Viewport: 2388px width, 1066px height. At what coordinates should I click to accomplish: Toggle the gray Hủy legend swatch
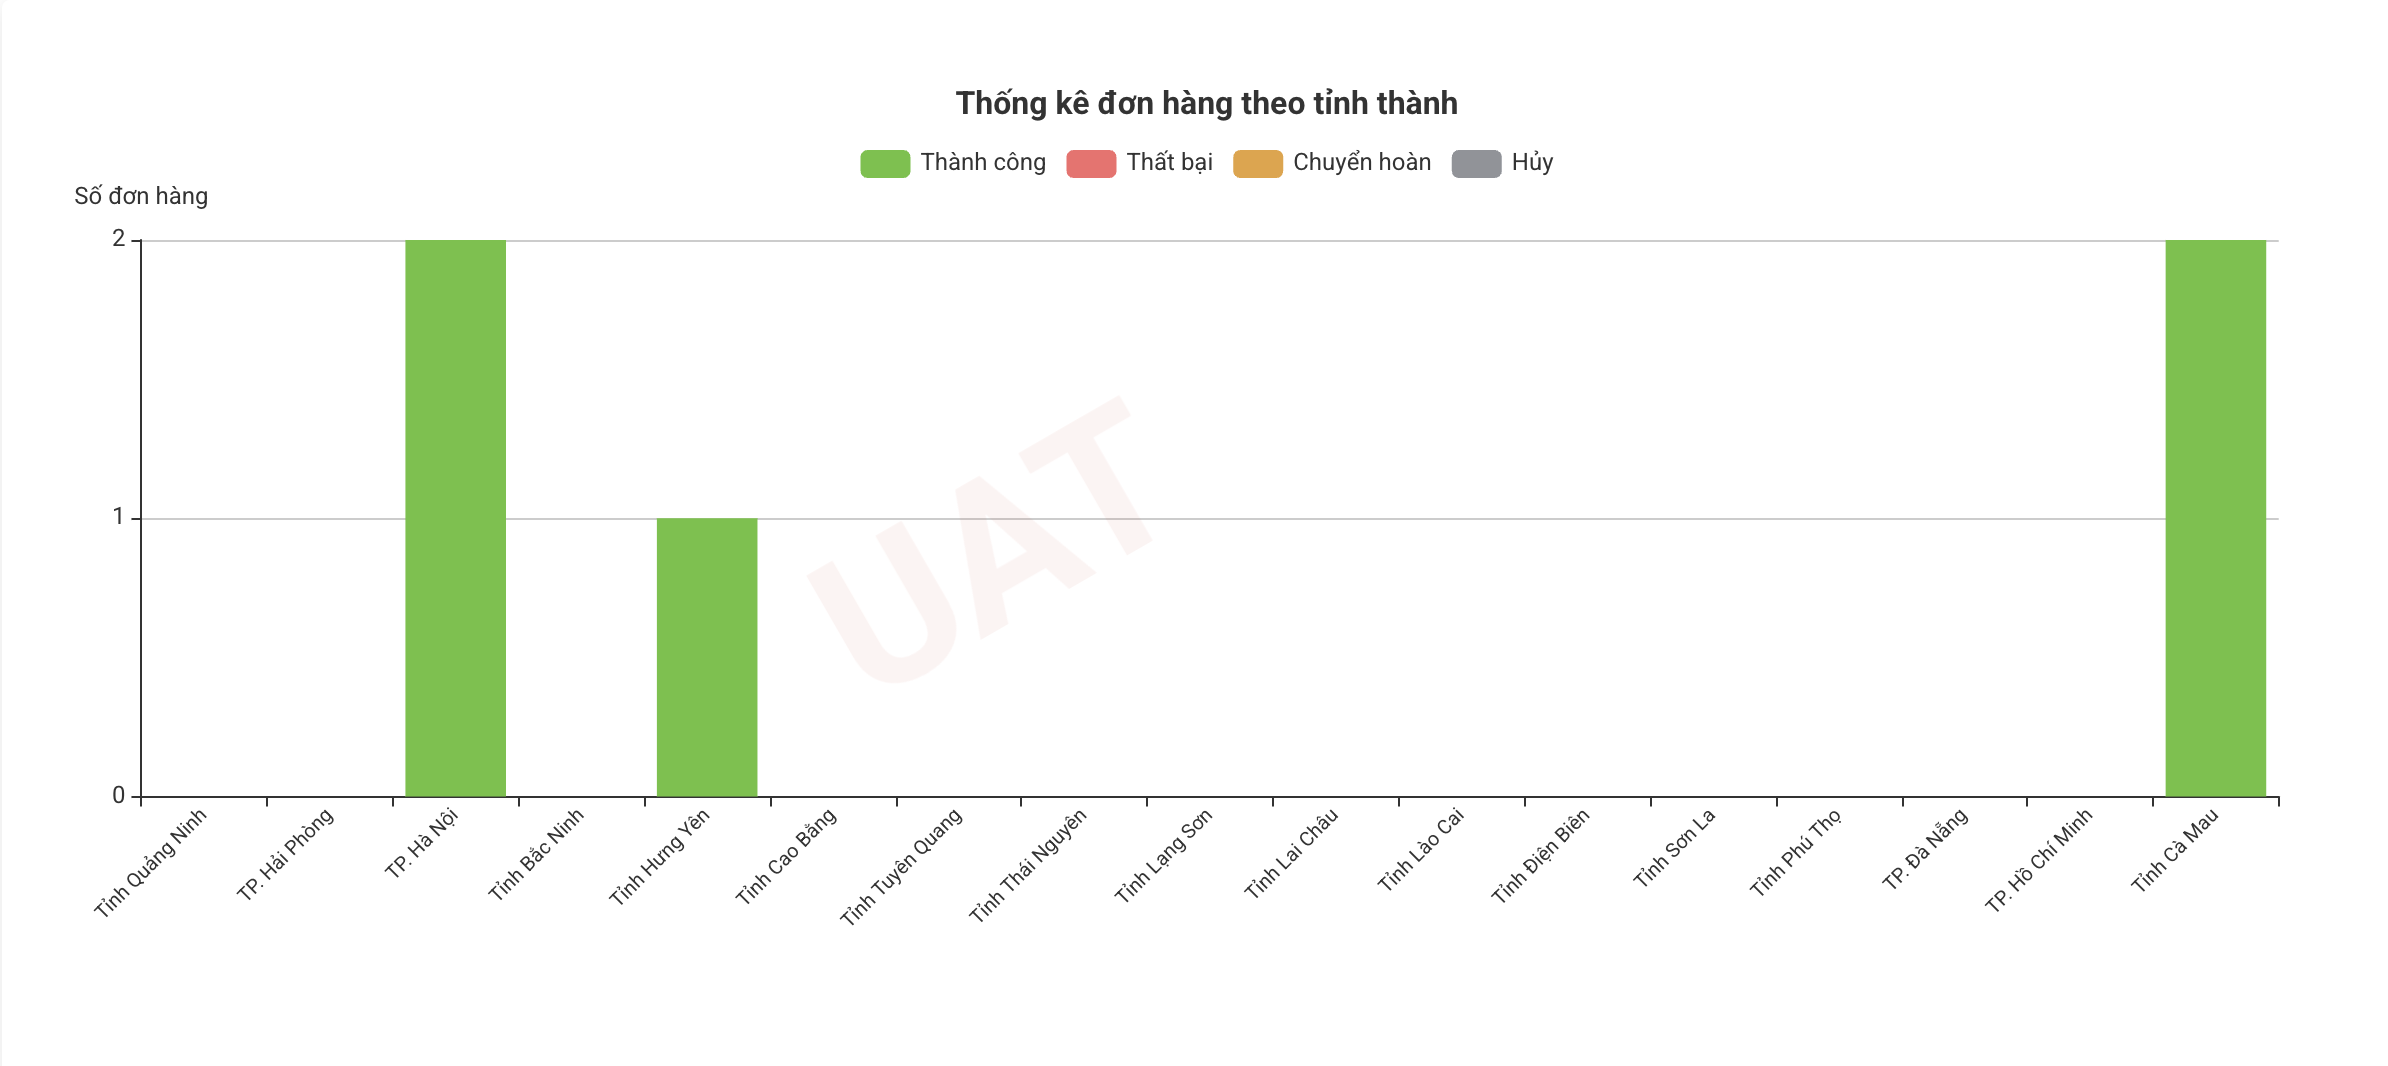click(1476, 164)
